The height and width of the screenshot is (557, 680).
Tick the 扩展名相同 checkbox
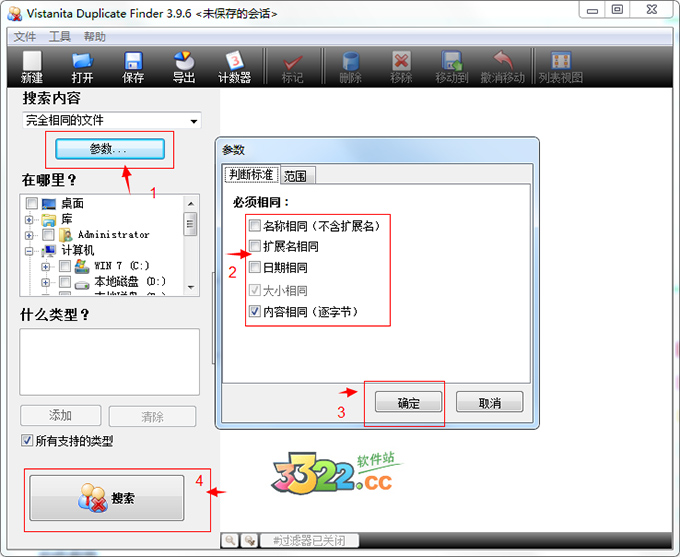(255, 246)
